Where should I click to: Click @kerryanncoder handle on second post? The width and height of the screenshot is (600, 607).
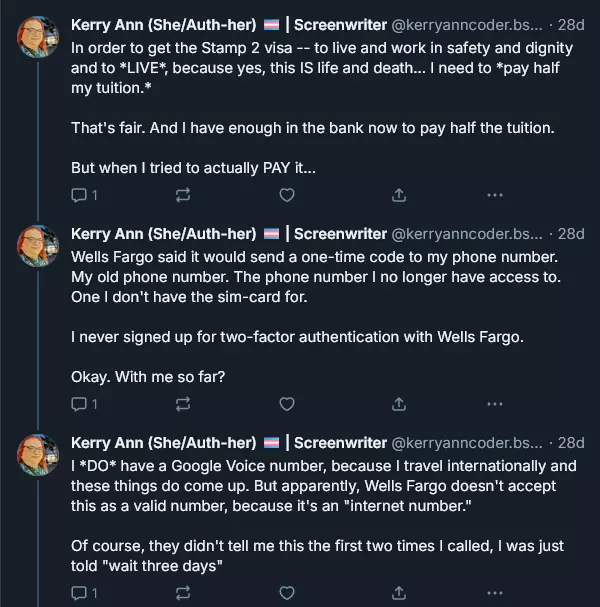[467, 233]
